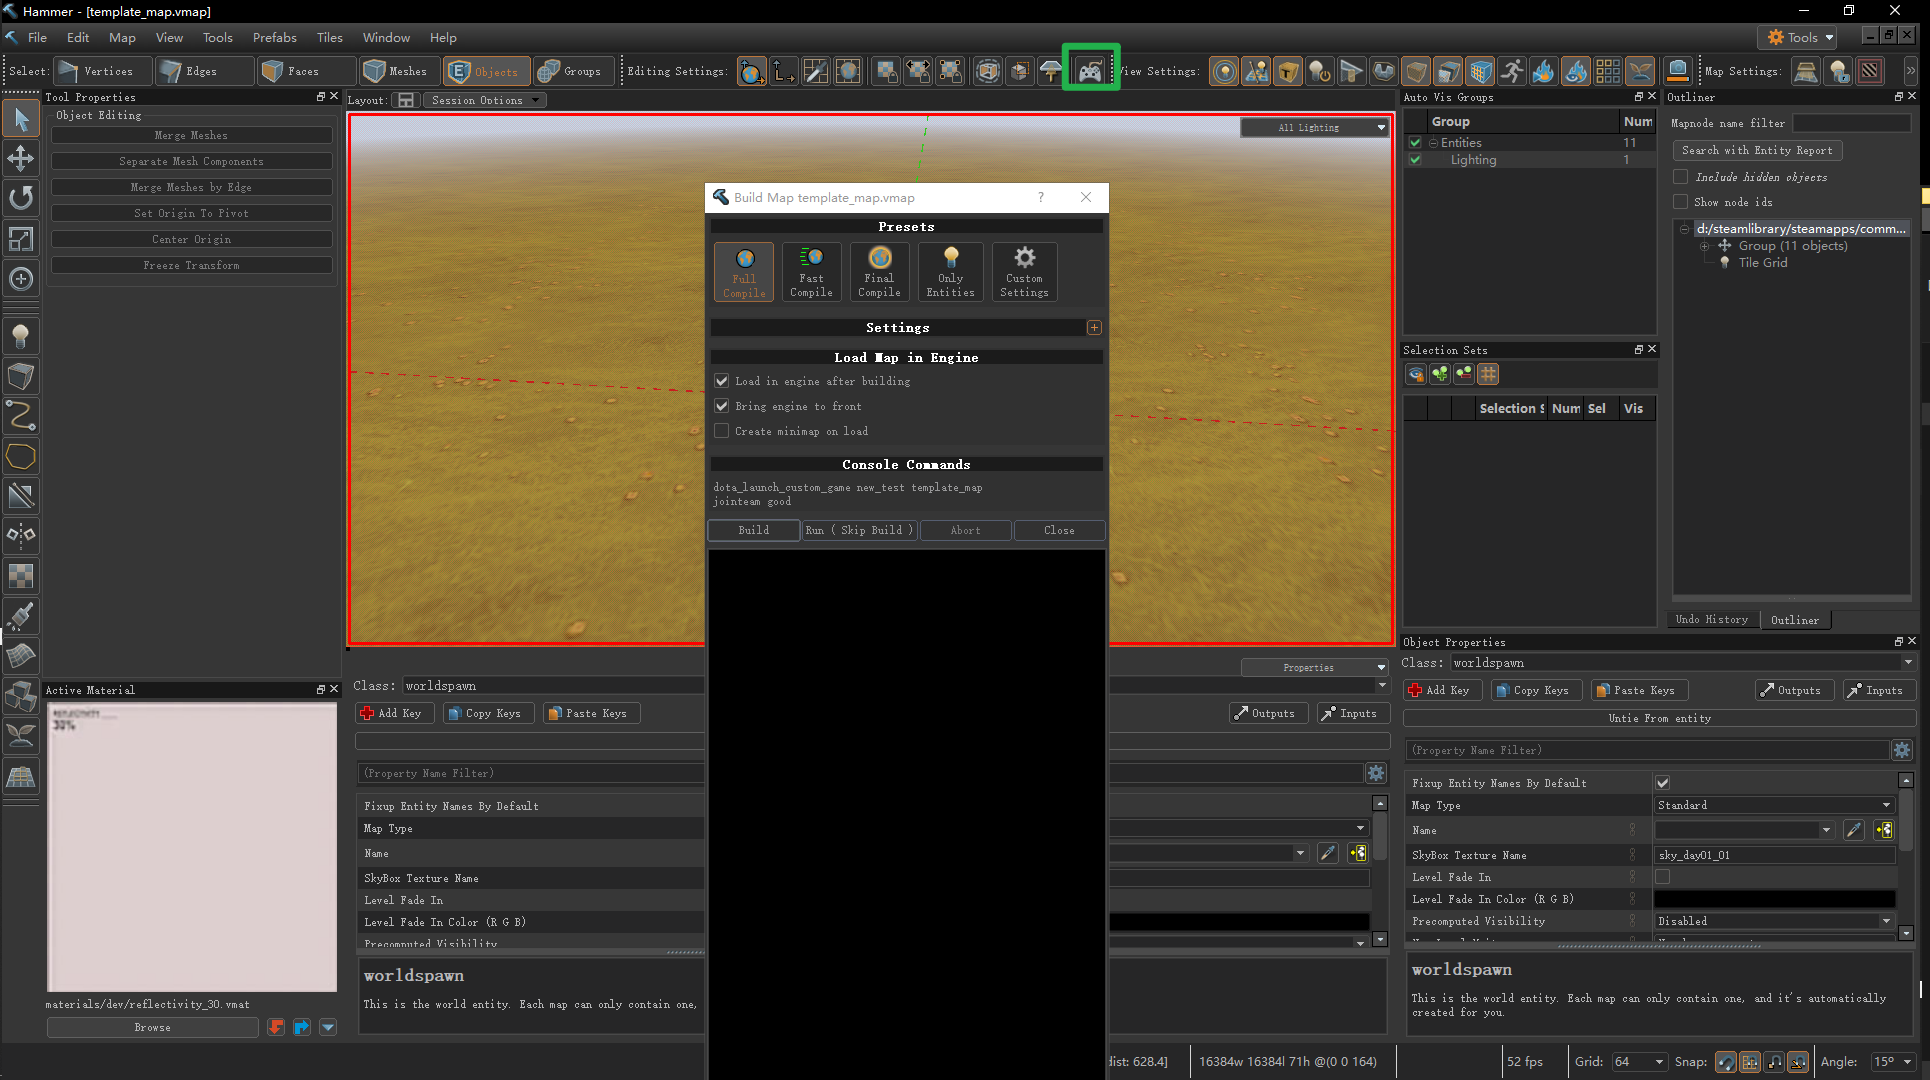1930x1080 pixels.
Task: Select the Selection arrow tool in left toolbar
Action: coord(21,119)
